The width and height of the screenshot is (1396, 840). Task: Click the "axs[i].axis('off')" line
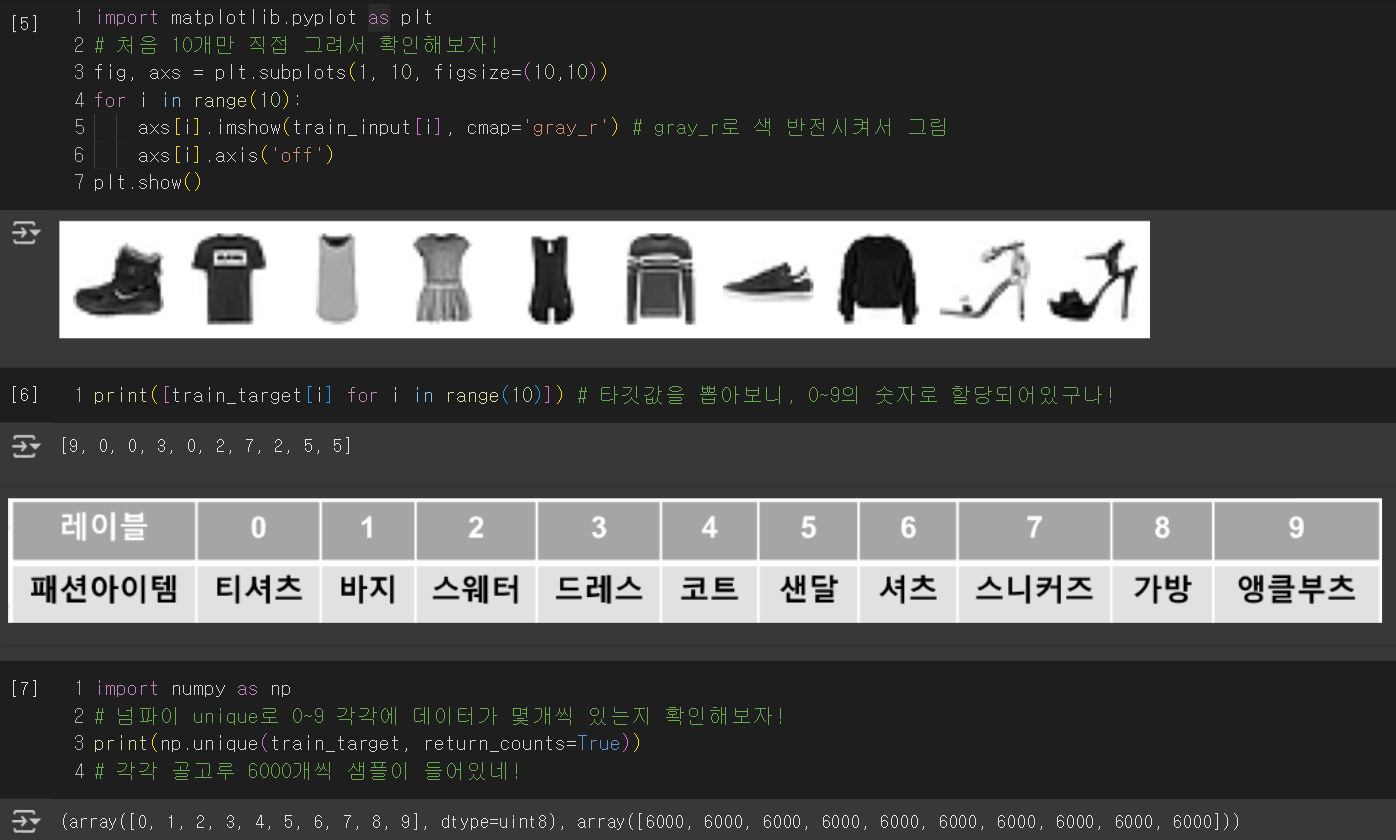[x=236, y=155]
